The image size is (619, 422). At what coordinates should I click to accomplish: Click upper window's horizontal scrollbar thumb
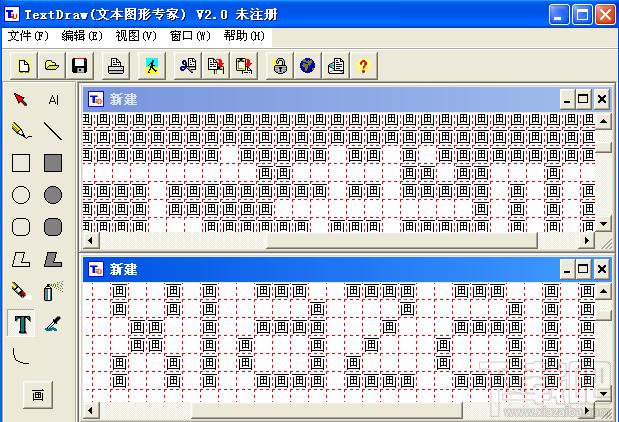(x=402, y=240)
